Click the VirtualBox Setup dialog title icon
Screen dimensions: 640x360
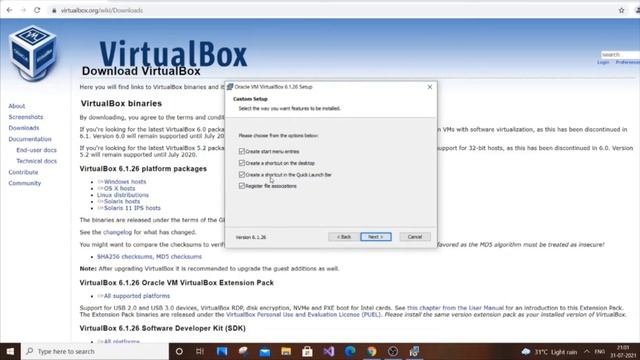pos(230,87)
